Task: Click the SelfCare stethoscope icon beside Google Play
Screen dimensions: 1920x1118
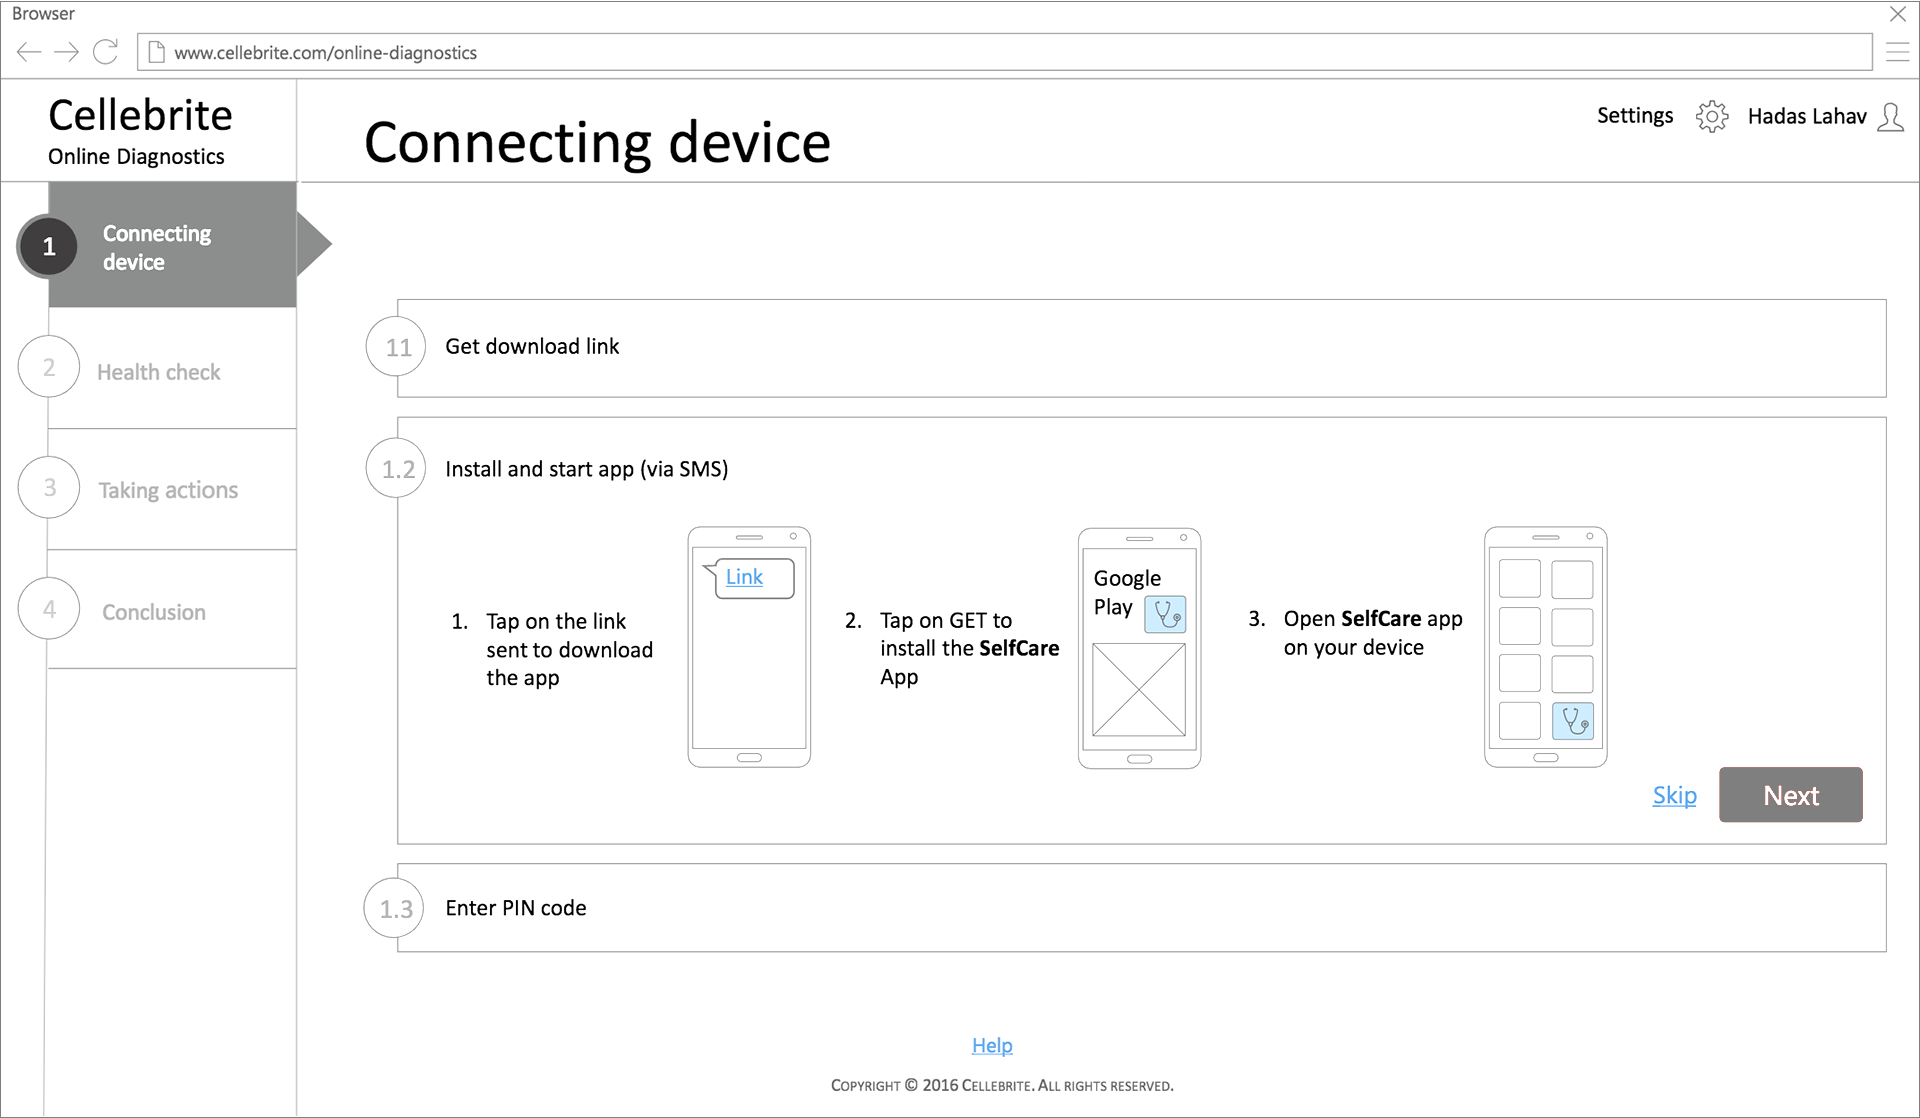Action: (x=1165, y=613)
